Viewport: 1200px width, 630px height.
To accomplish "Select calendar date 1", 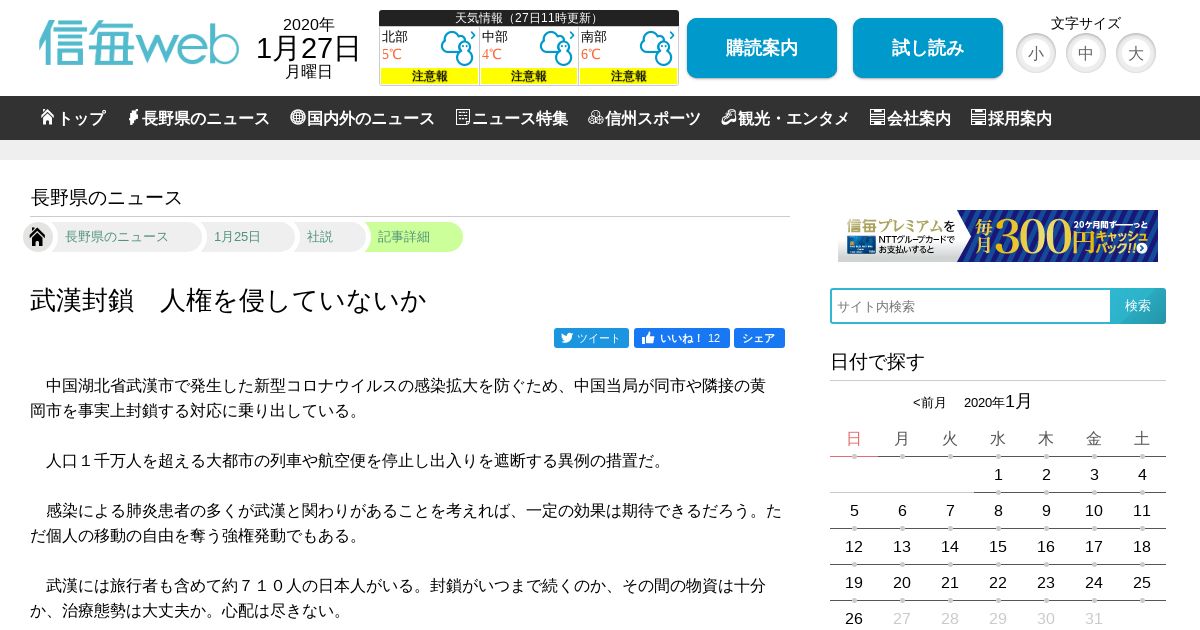I will (998, 475).
